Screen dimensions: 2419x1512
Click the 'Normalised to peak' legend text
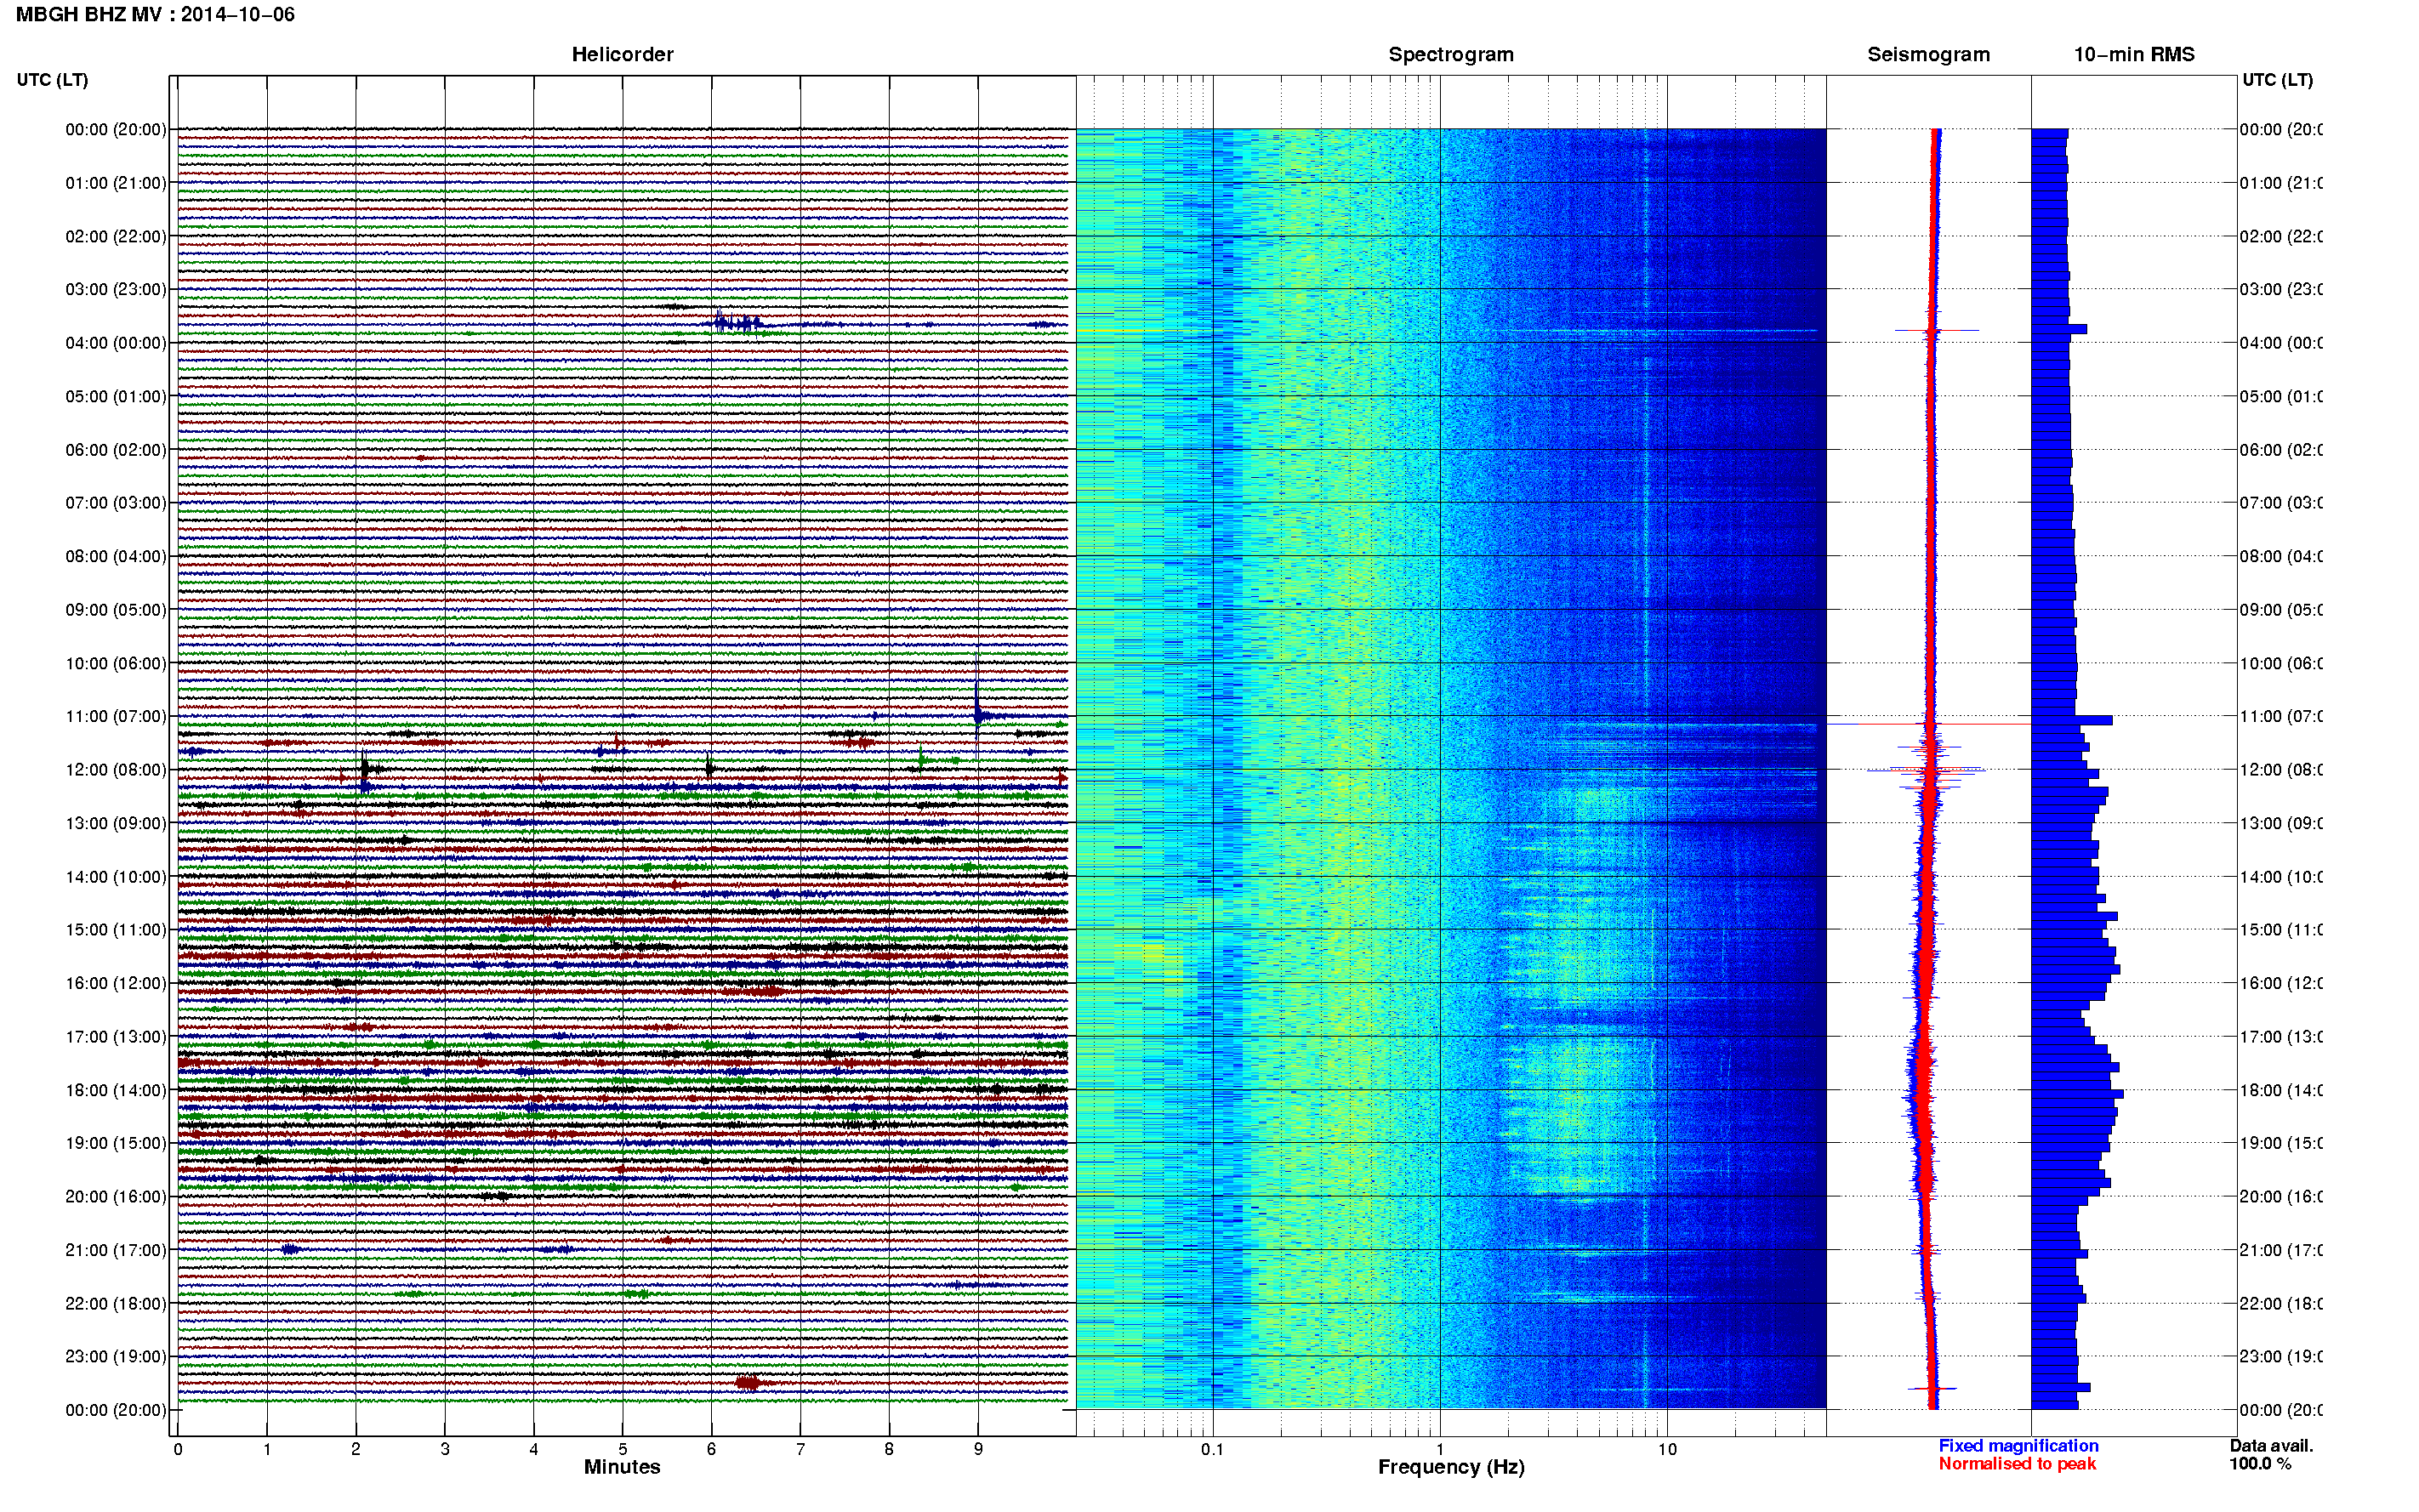point(2017,1464)
